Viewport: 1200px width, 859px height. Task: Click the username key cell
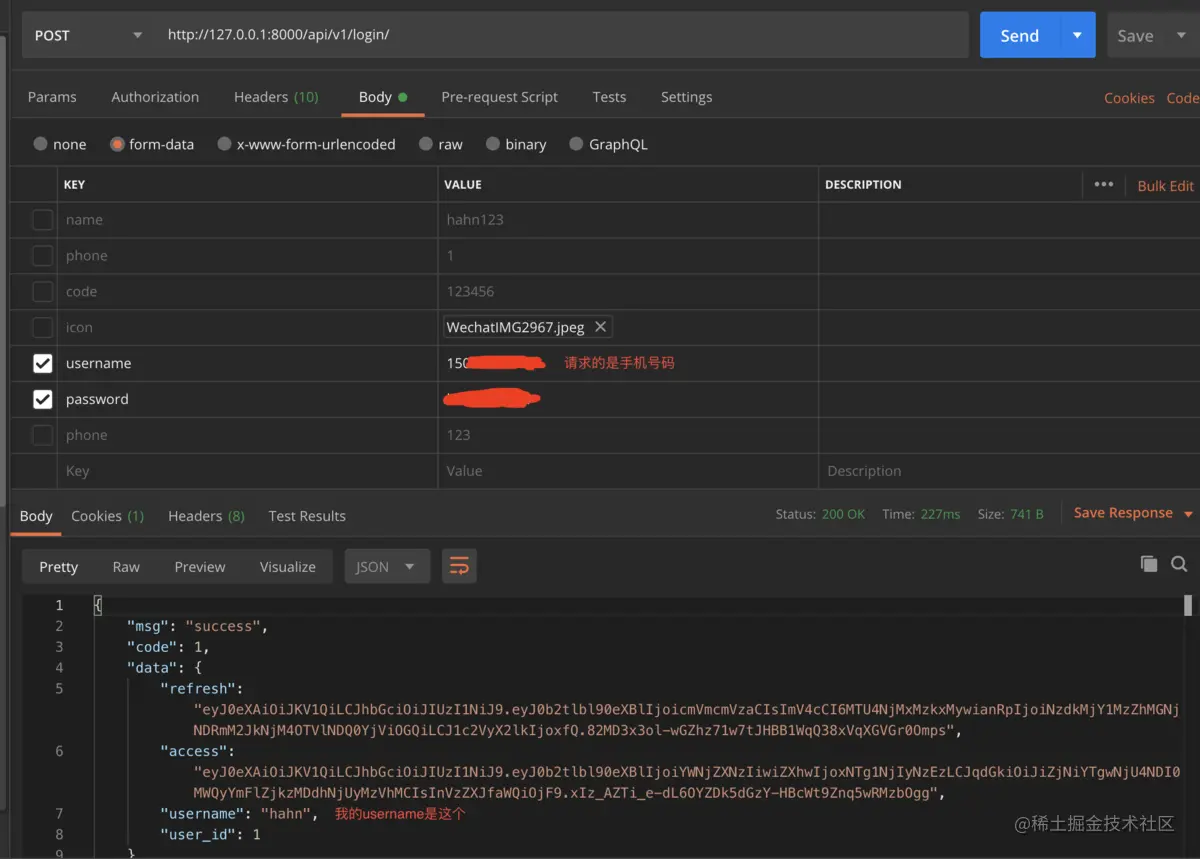pos(247,363)
